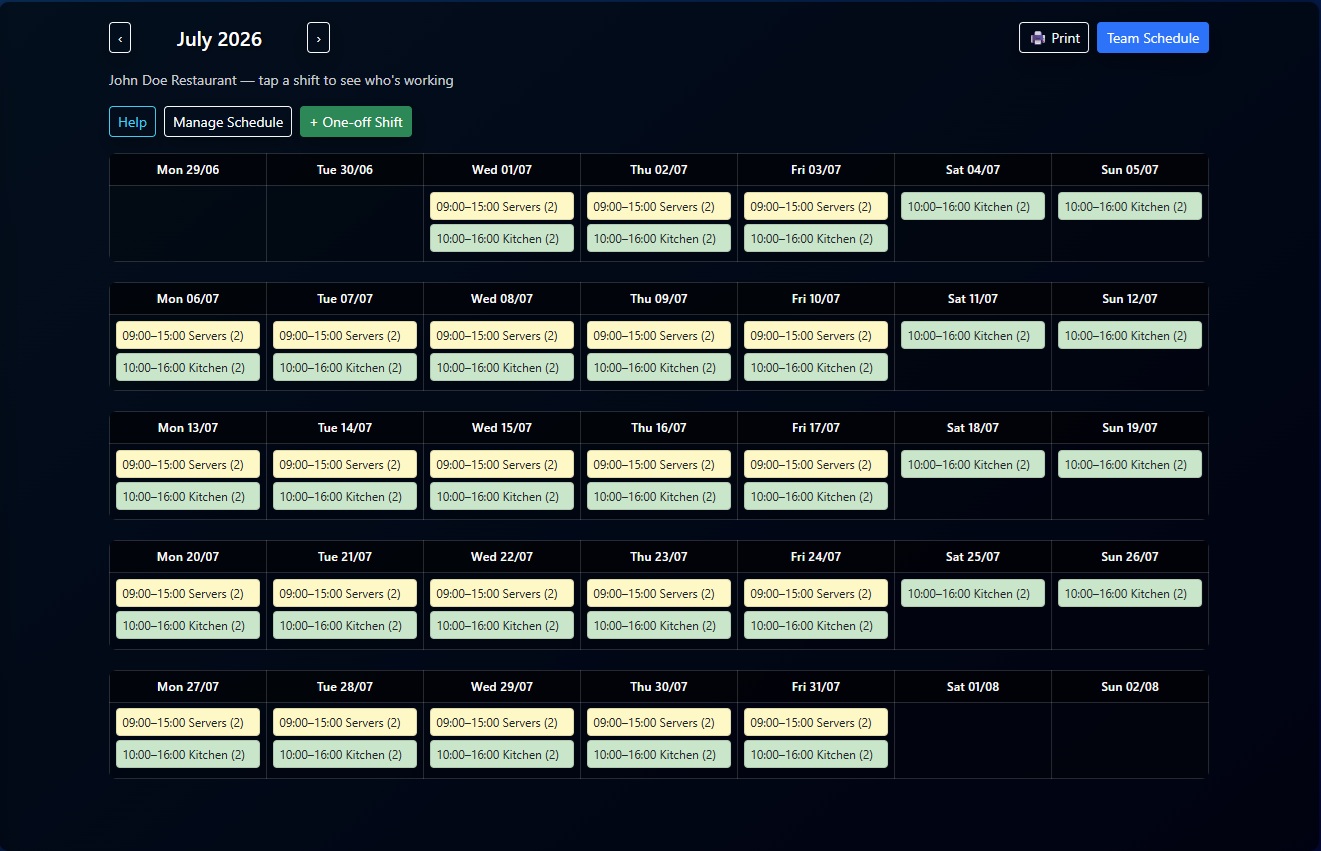This screenshot has height=851, width=1321.
Task: Advance to next month arrow
Action: click(318, 38)
